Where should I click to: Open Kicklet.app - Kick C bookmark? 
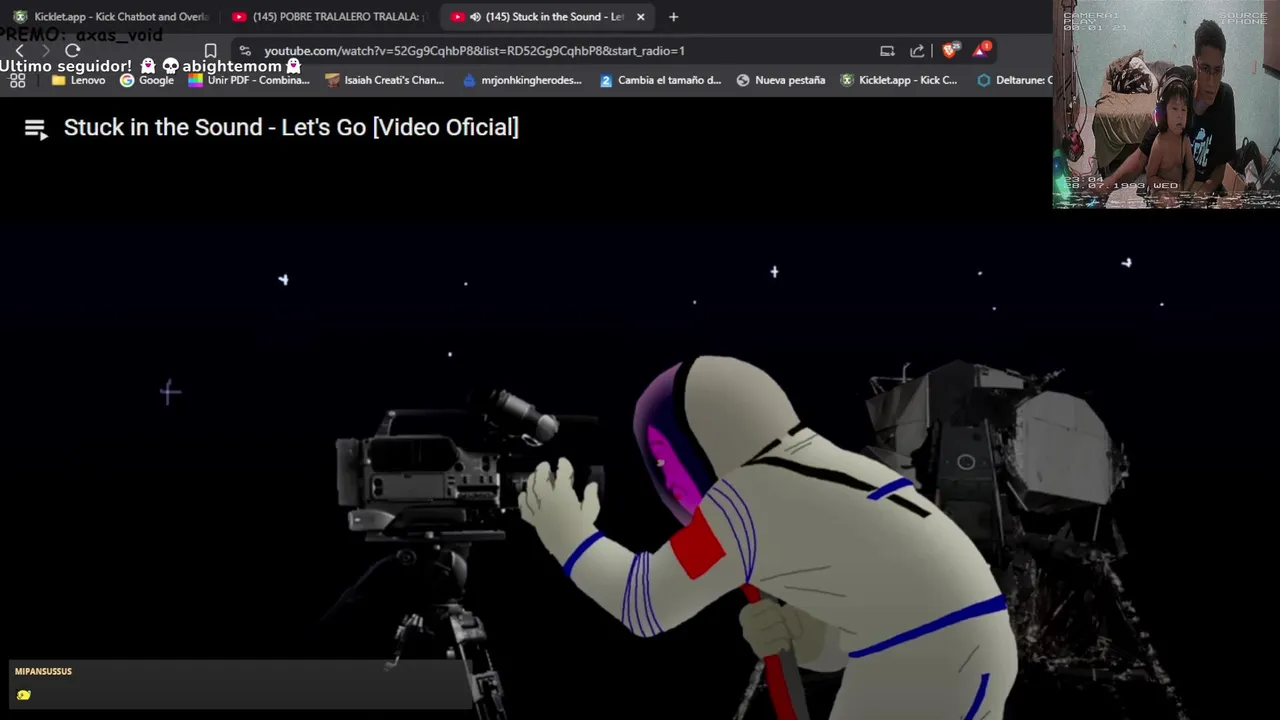(x=899, y=80)
